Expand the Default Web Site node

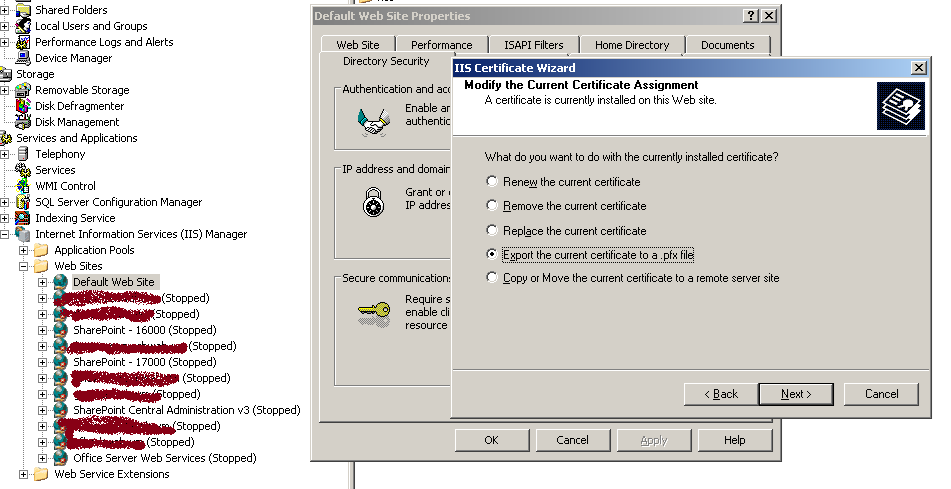click(42, 282)
